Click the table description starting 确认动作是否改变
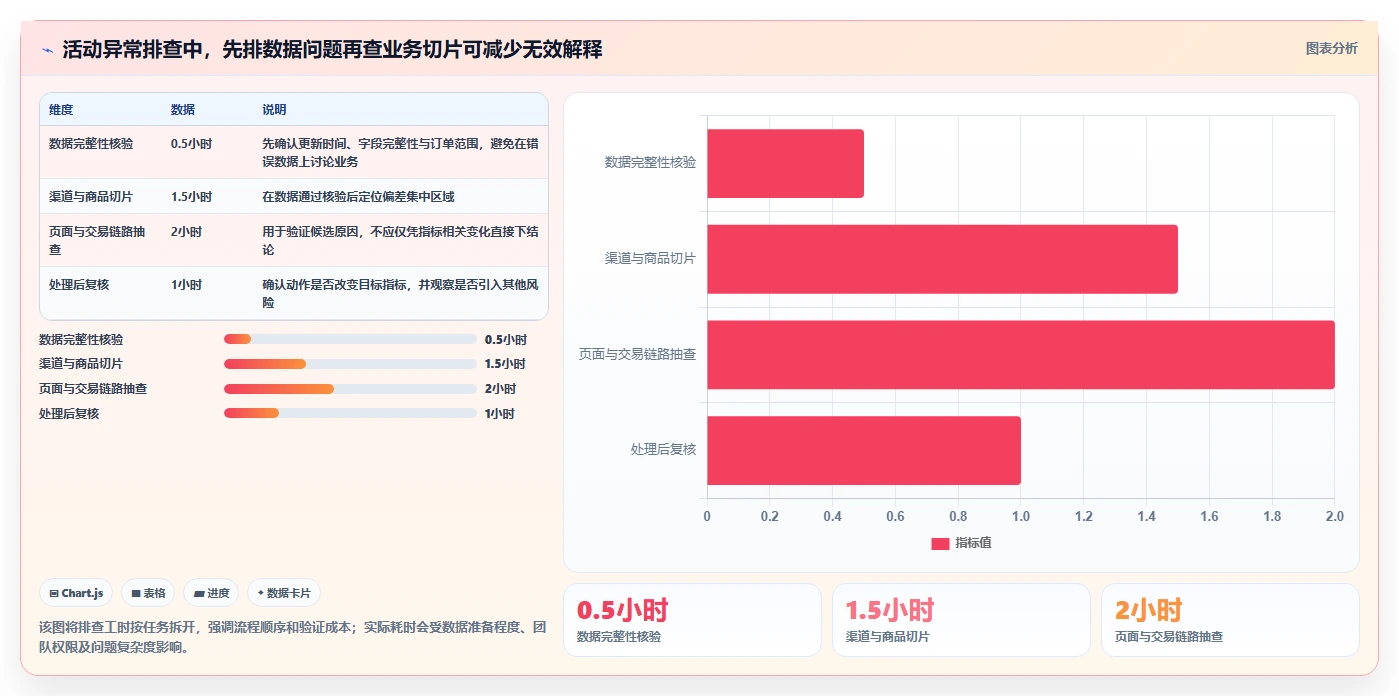Image resolution: width=1399 pixels, height=696 pixels. click(400, 294)
